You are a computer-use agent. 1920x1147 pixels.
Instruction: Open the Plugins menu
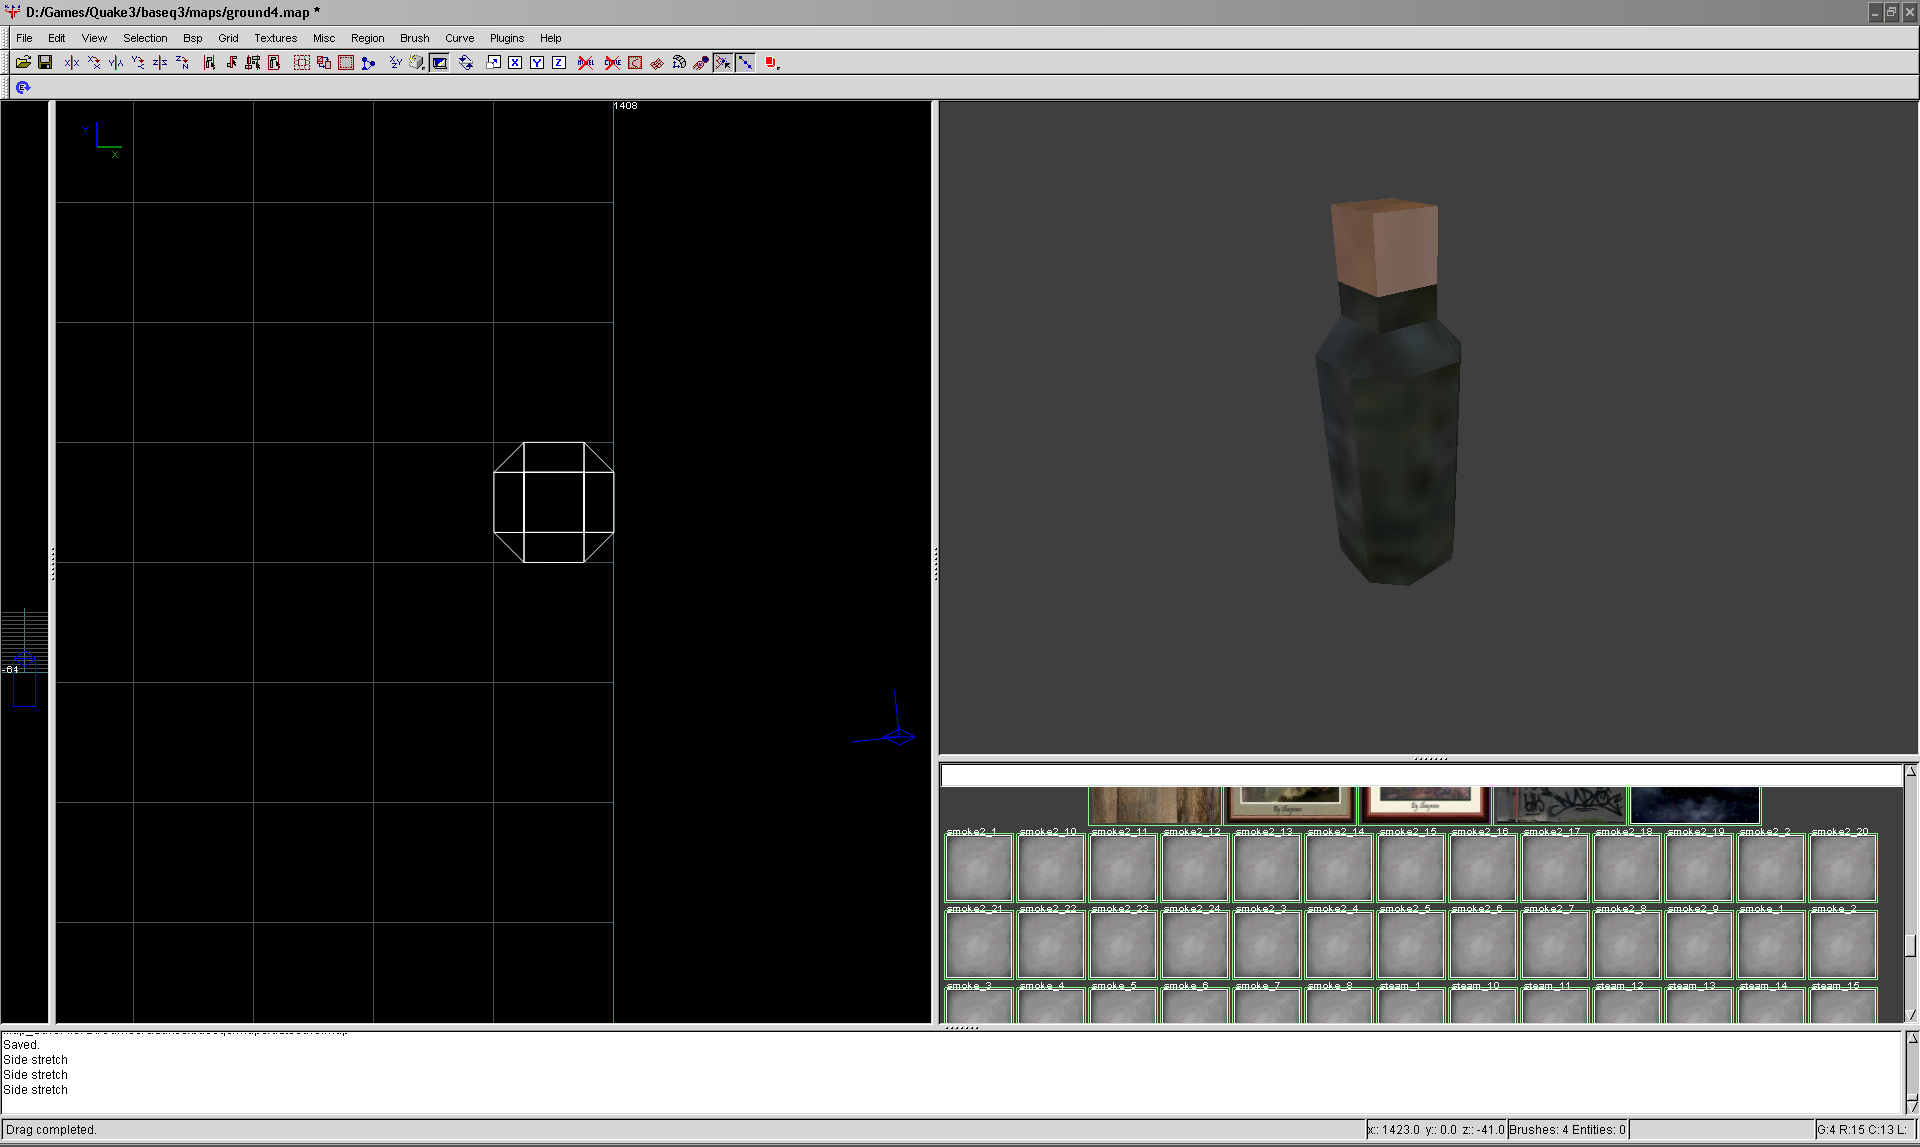click(506, 38)
